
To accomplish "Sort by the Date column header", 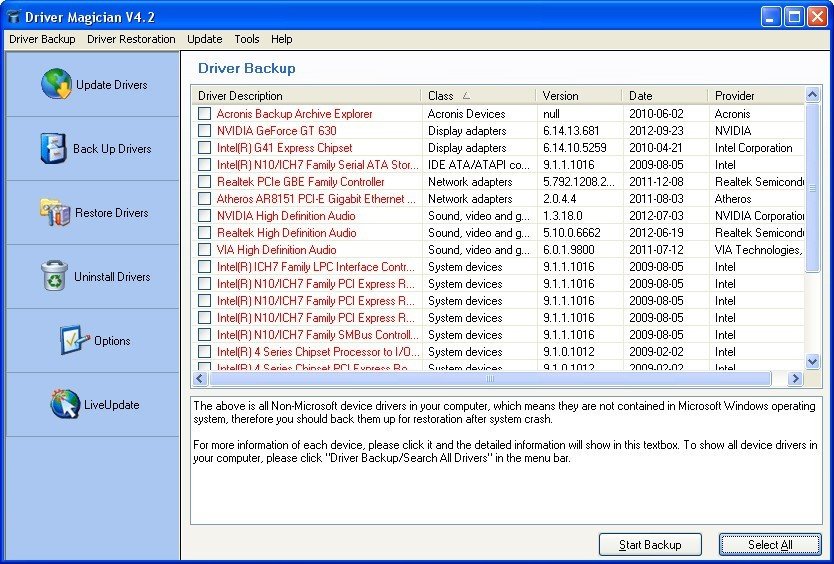I will click(665, 96).
